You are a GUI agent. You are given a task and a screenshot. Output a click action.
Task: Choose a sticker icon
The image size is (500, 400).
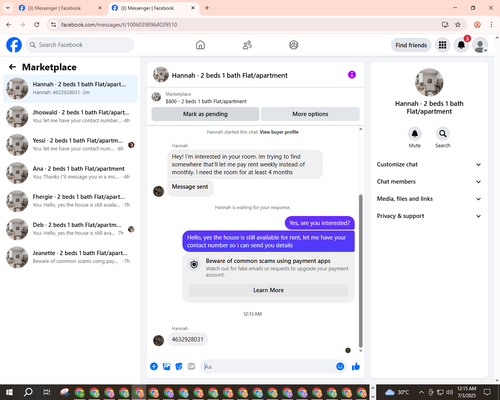(x=179, y=367)
